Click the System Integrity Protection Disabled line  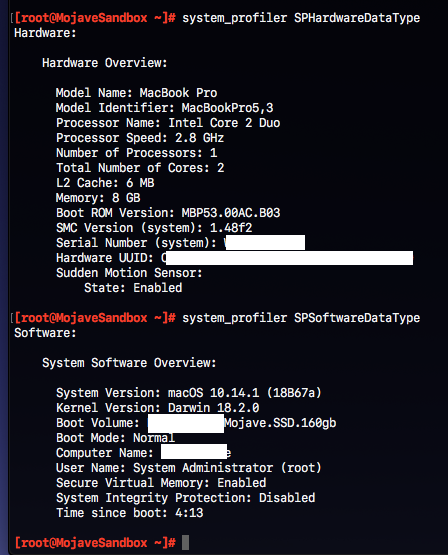coord(185,498)
